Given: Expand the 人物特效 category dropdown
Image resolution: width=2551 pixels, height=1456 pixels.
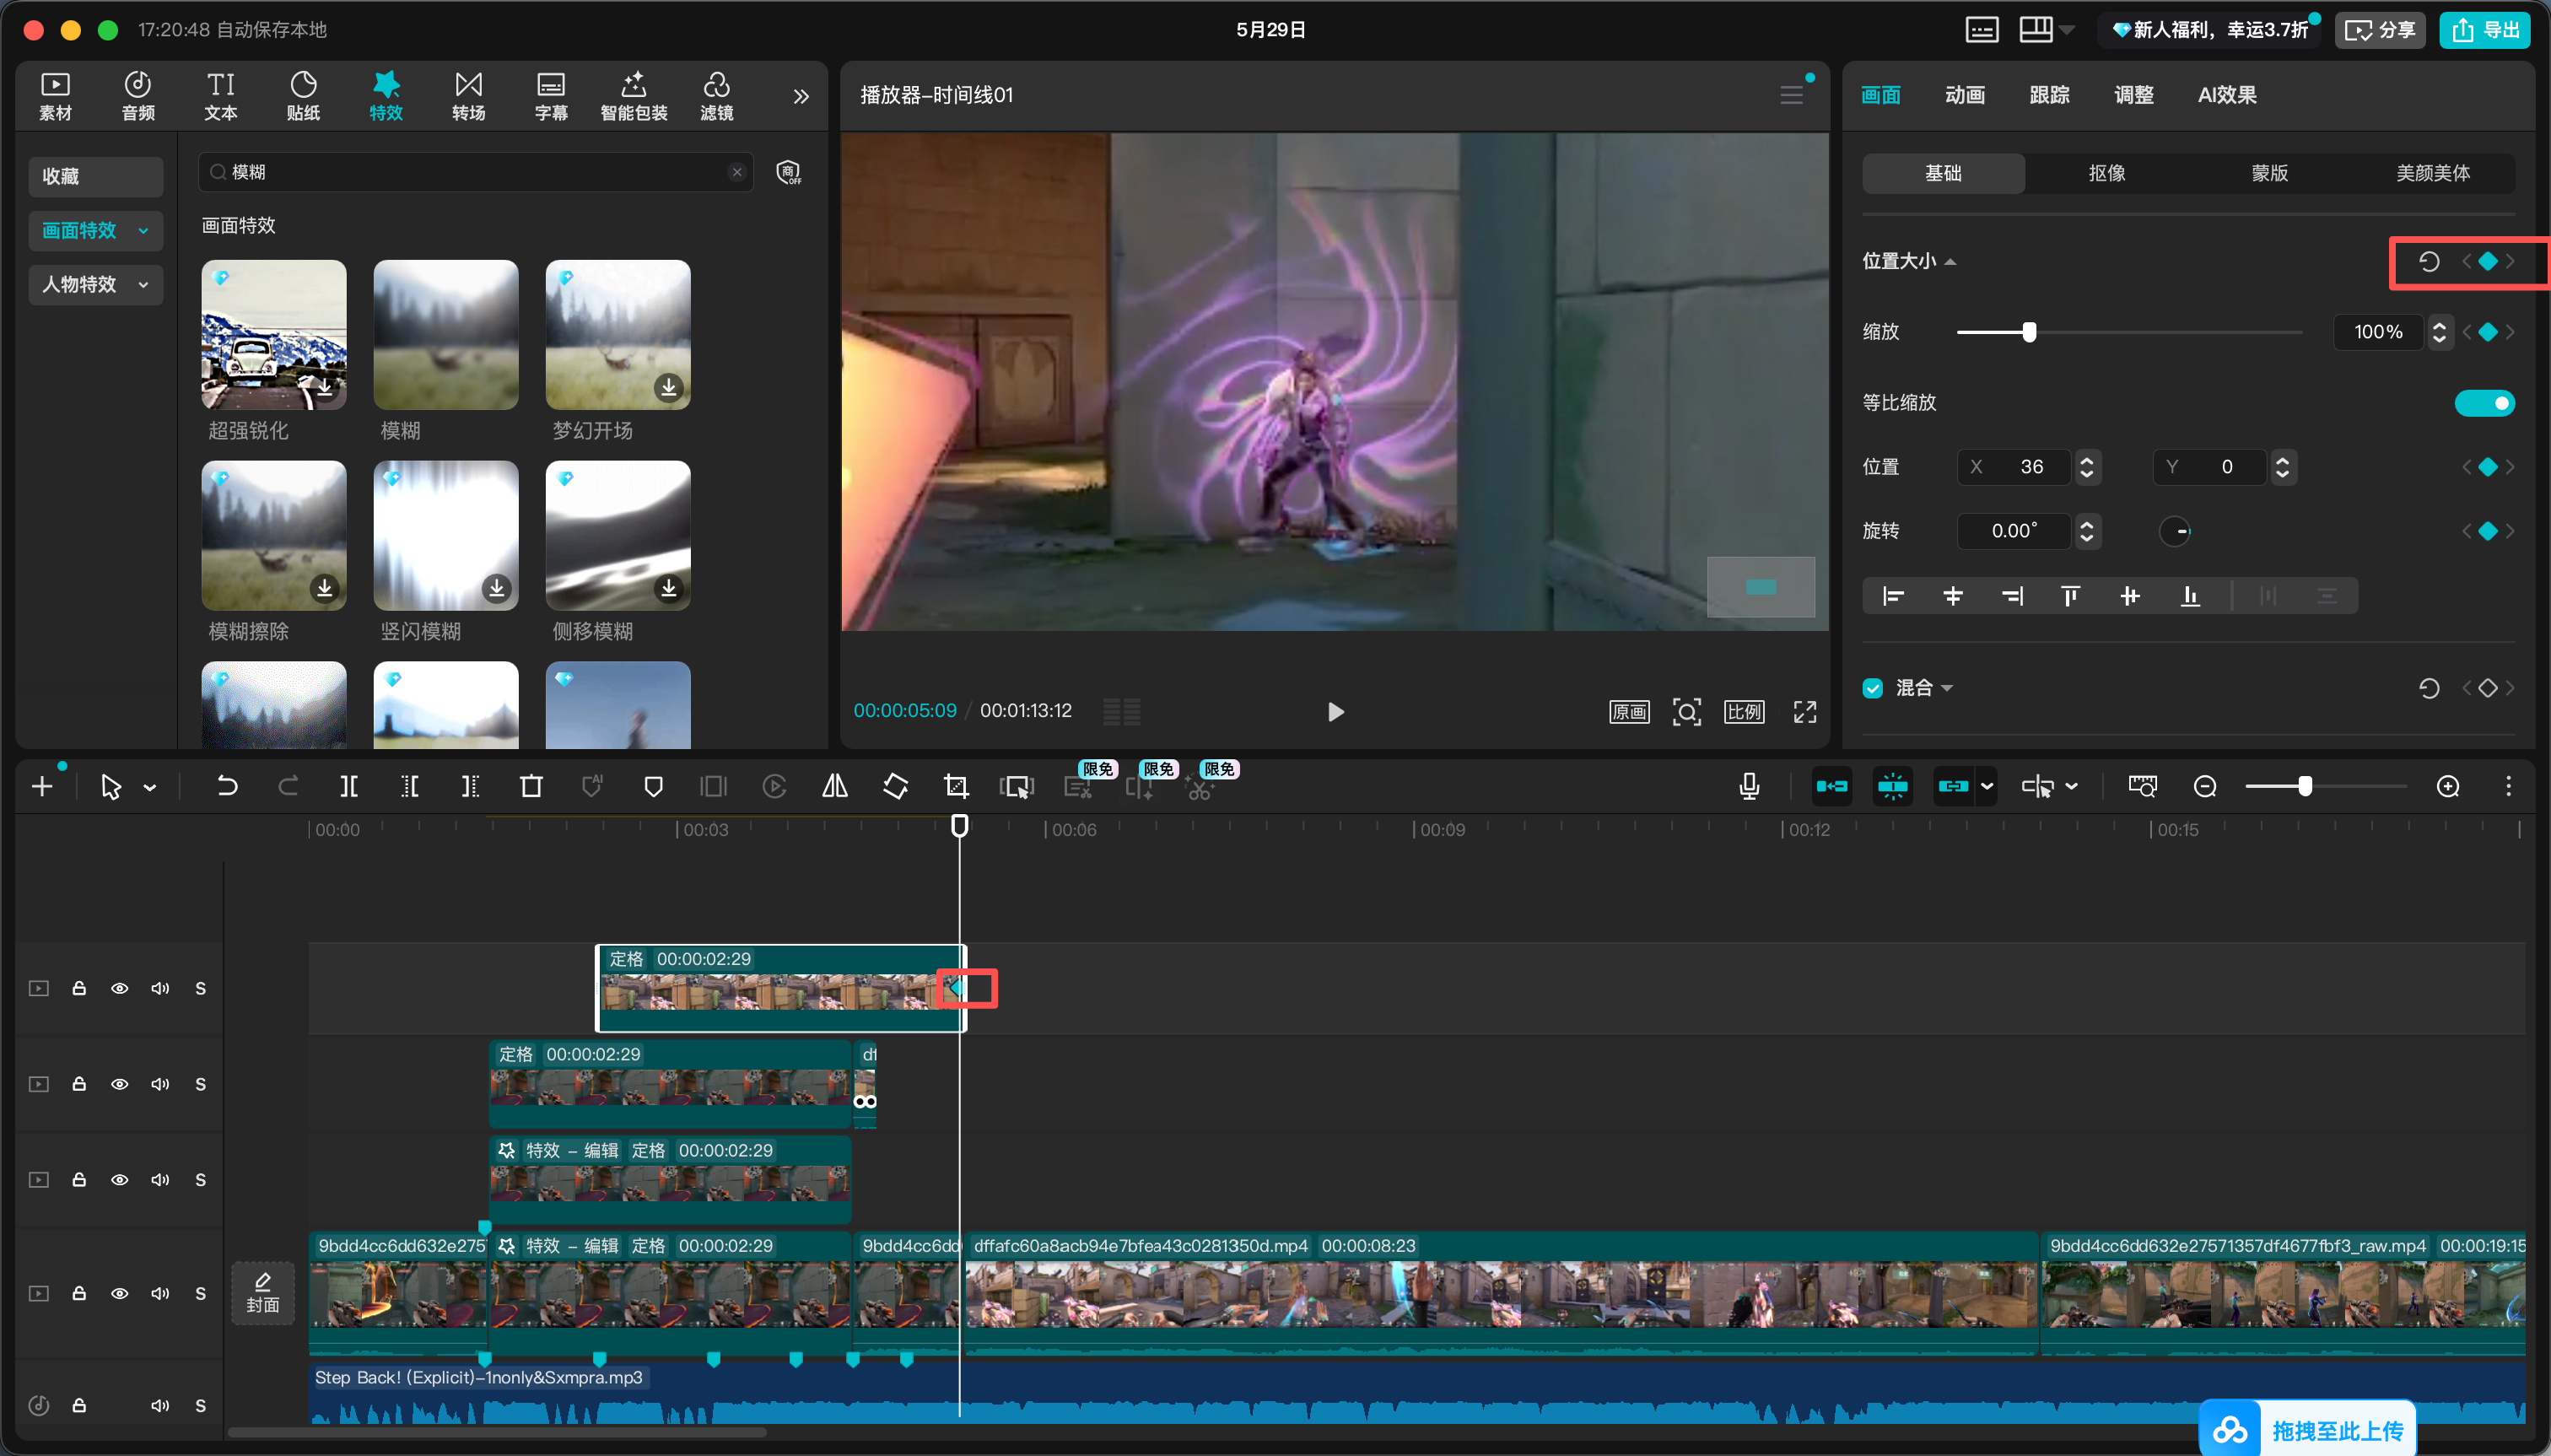Looking at the screenshot, I should [x=143, y=285].
